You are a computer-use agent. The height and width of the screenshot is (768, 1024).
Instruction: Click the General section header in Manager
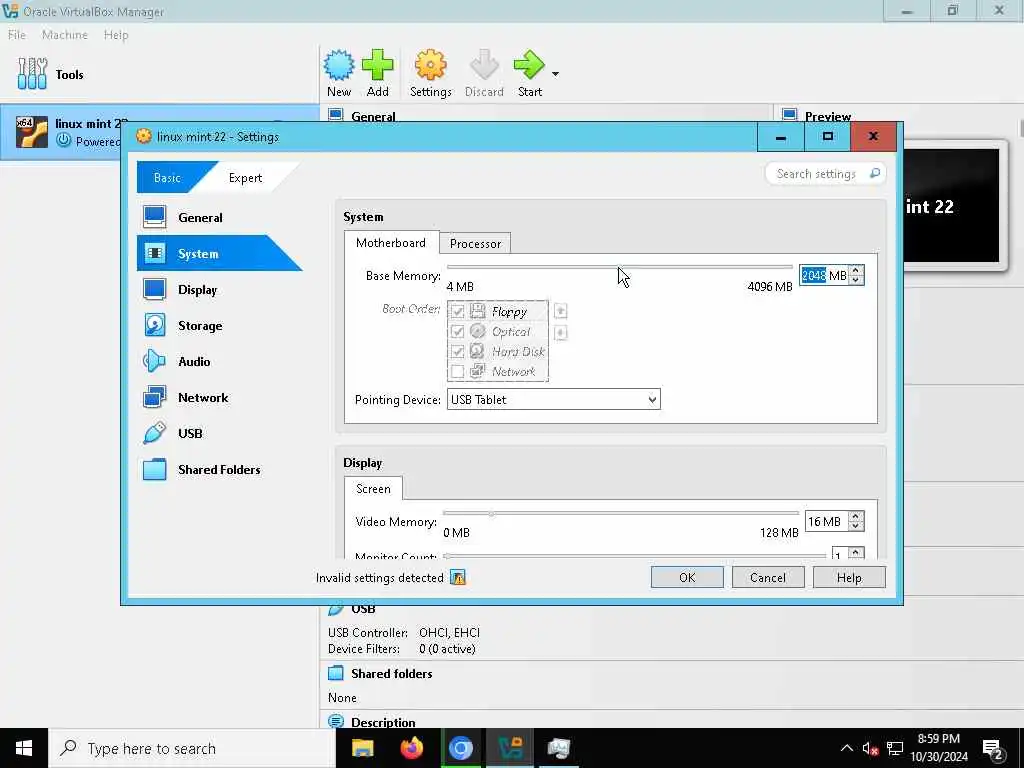pyautogui.click(x=373, y=116)
